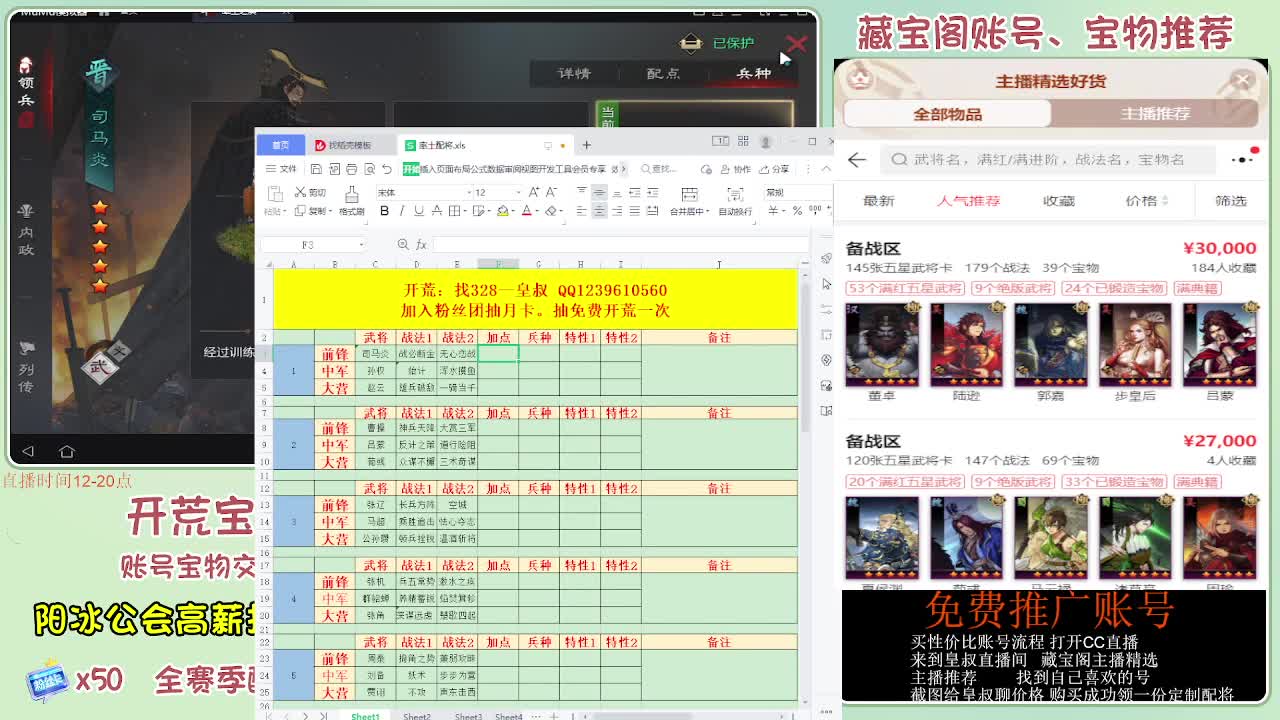Click the 人气推荐 sort option
Screen dimensions: 1280x720
968,200
